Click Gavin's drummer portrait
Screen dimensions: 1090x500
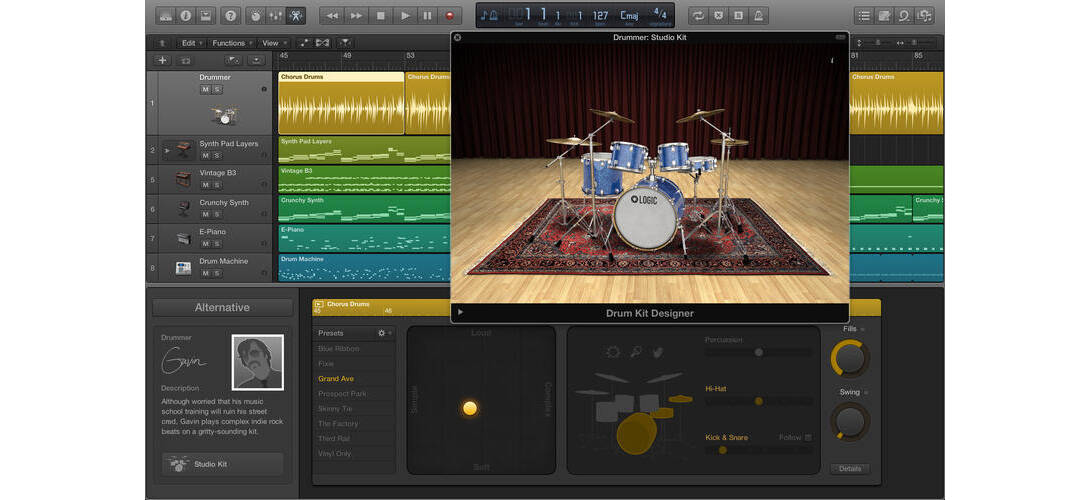click(x=257, y=362)
